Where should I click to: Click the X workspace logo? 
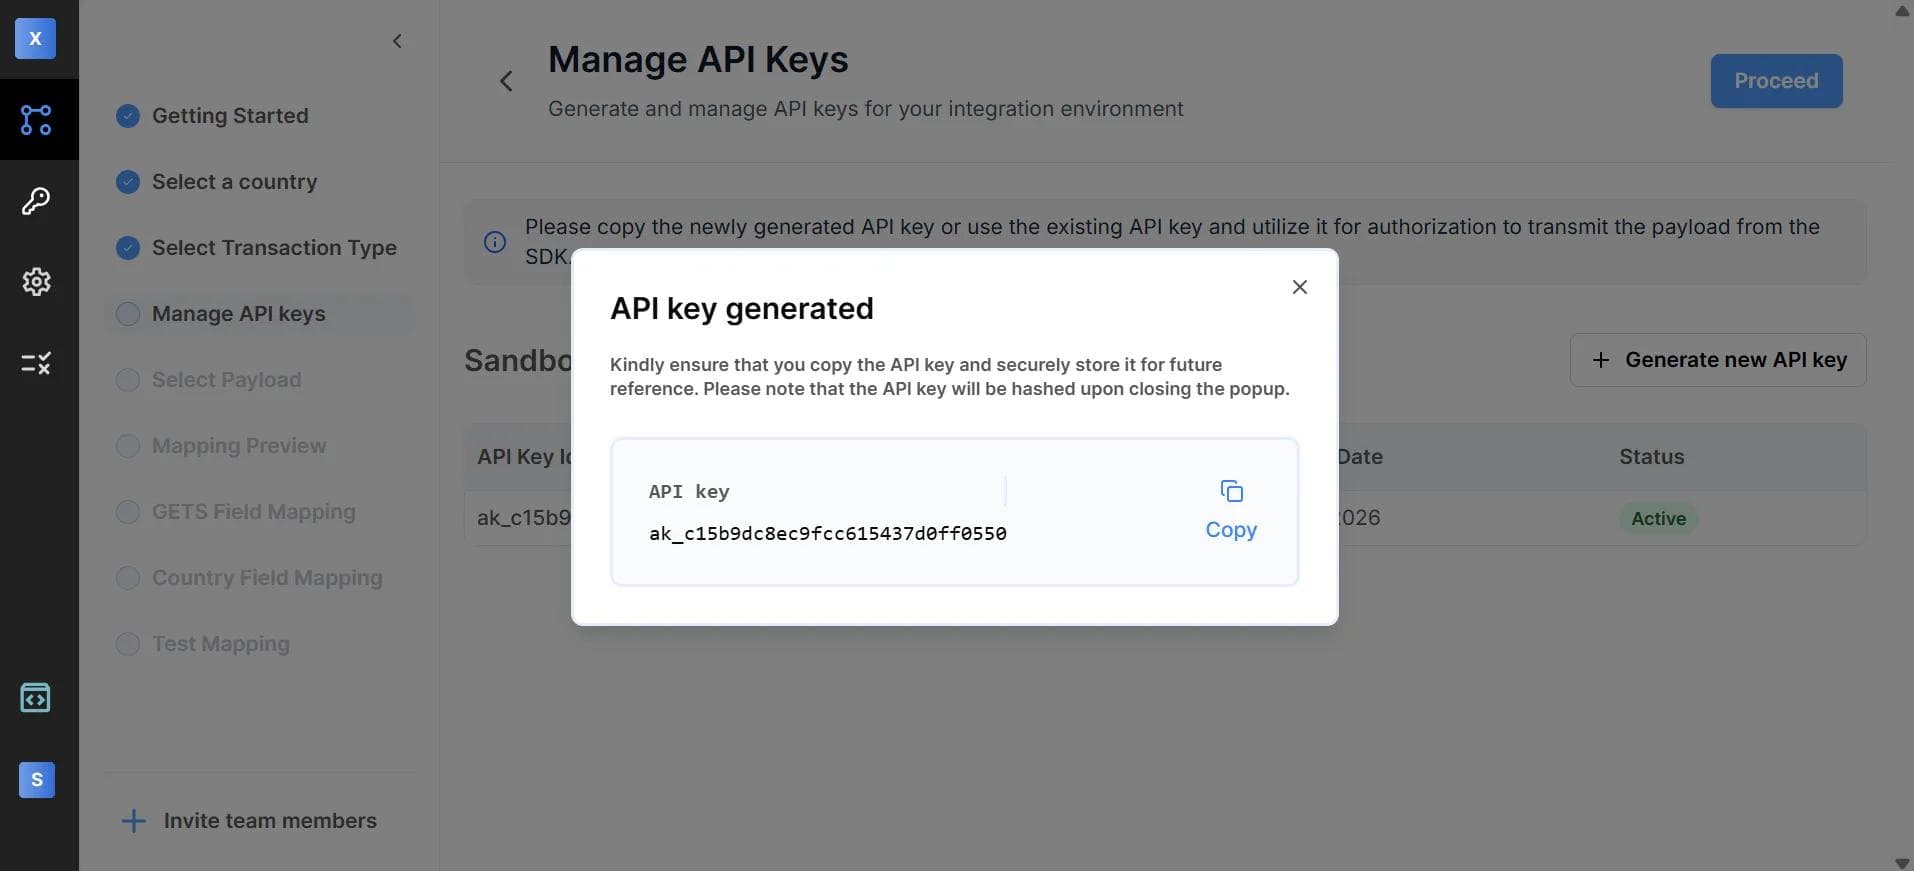coord(34,39)
